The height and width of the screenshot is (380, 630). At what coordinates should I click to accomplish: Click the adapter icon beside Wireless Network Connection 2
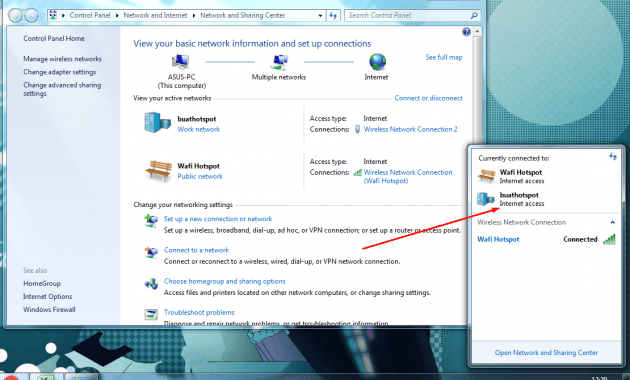[357, 129]
